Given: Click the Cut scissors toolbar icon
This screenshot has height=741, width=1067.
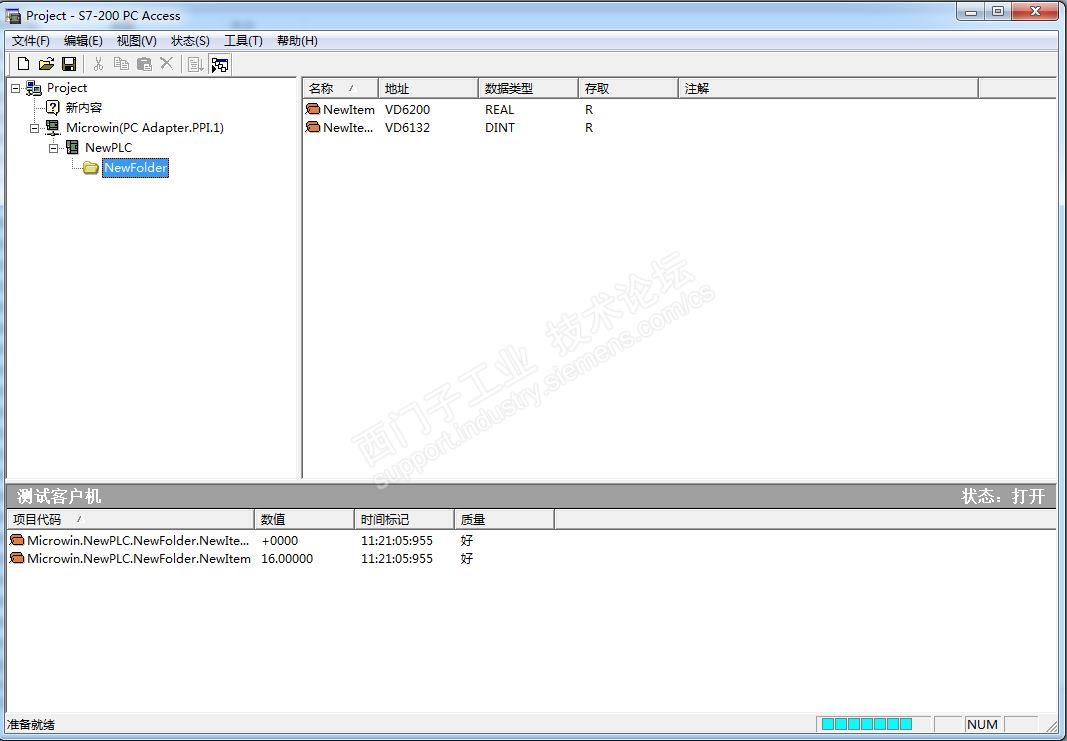Looking at the screenshot, I should (98, 64).
